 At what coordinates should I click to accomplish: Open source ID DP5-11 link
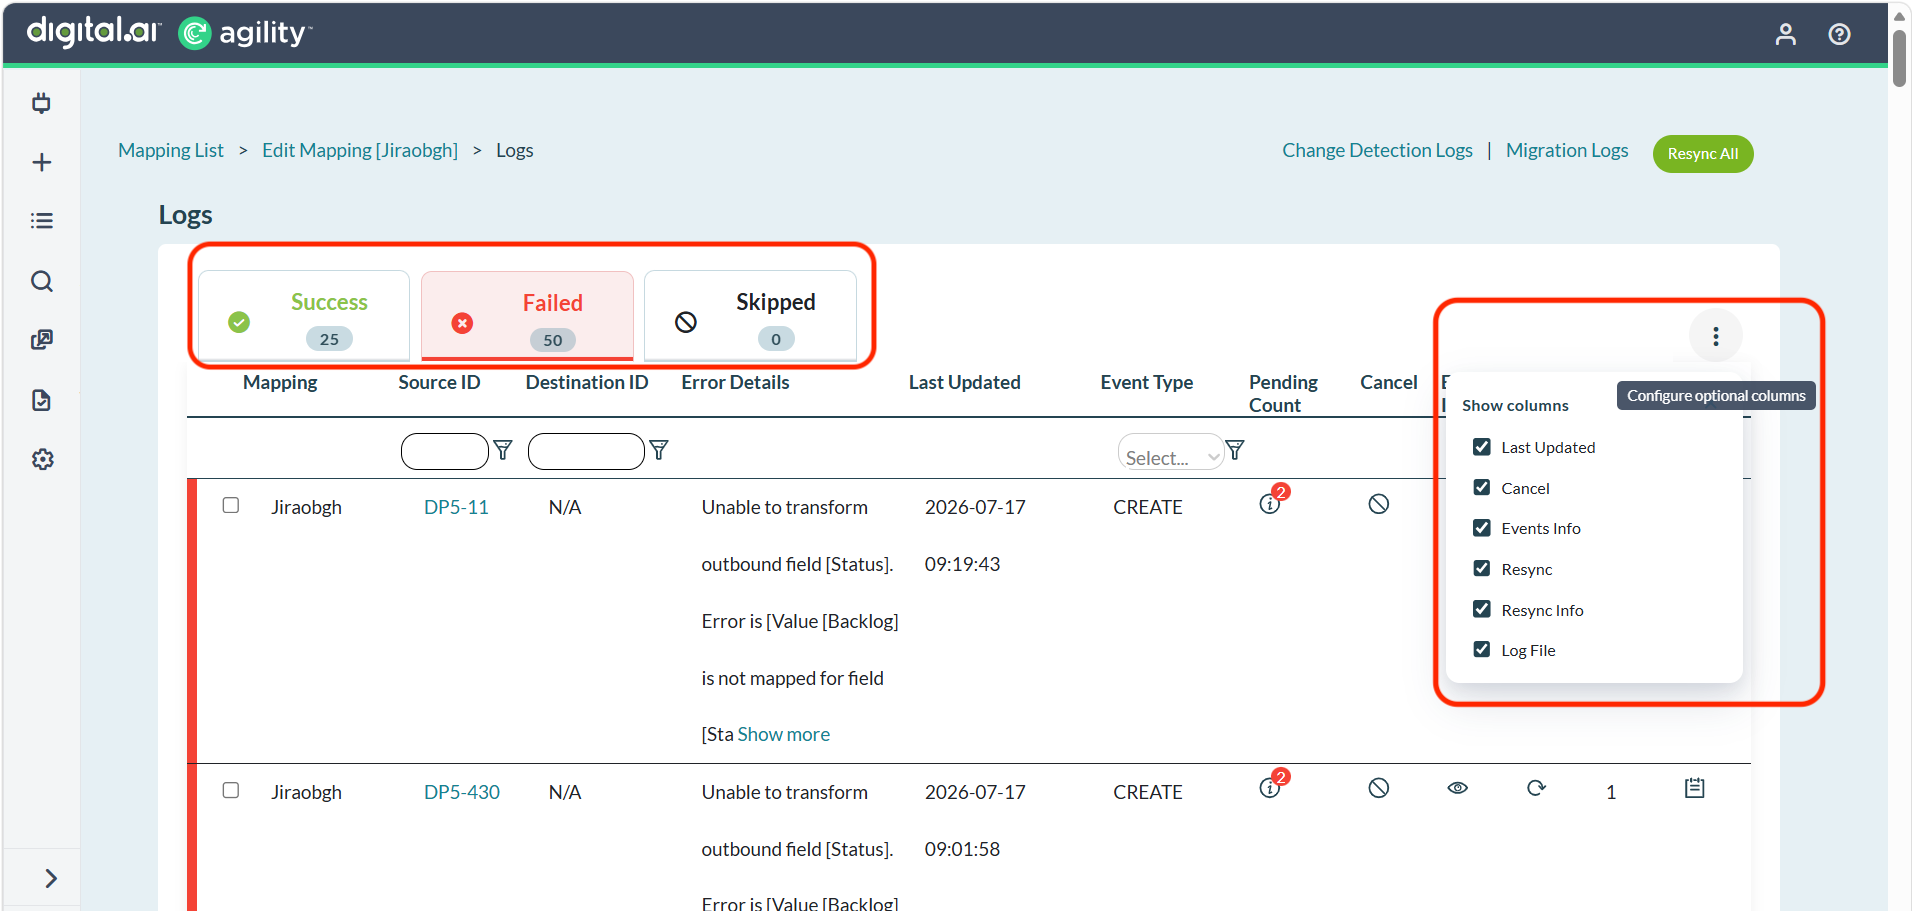click(456, 507)
